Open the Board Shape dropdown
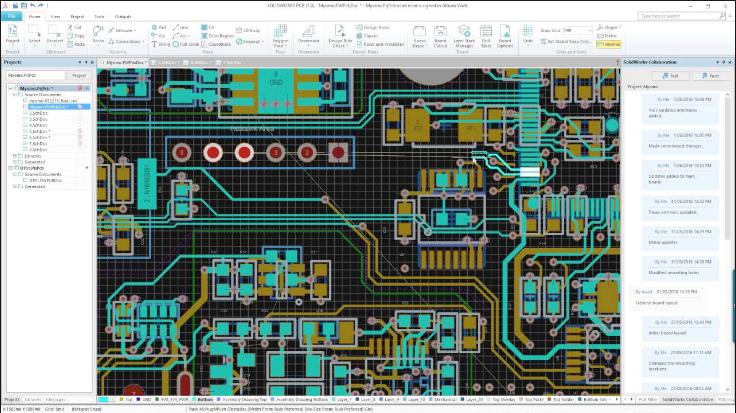The width and height of the screenshot is (736, 413). [419, 36]
